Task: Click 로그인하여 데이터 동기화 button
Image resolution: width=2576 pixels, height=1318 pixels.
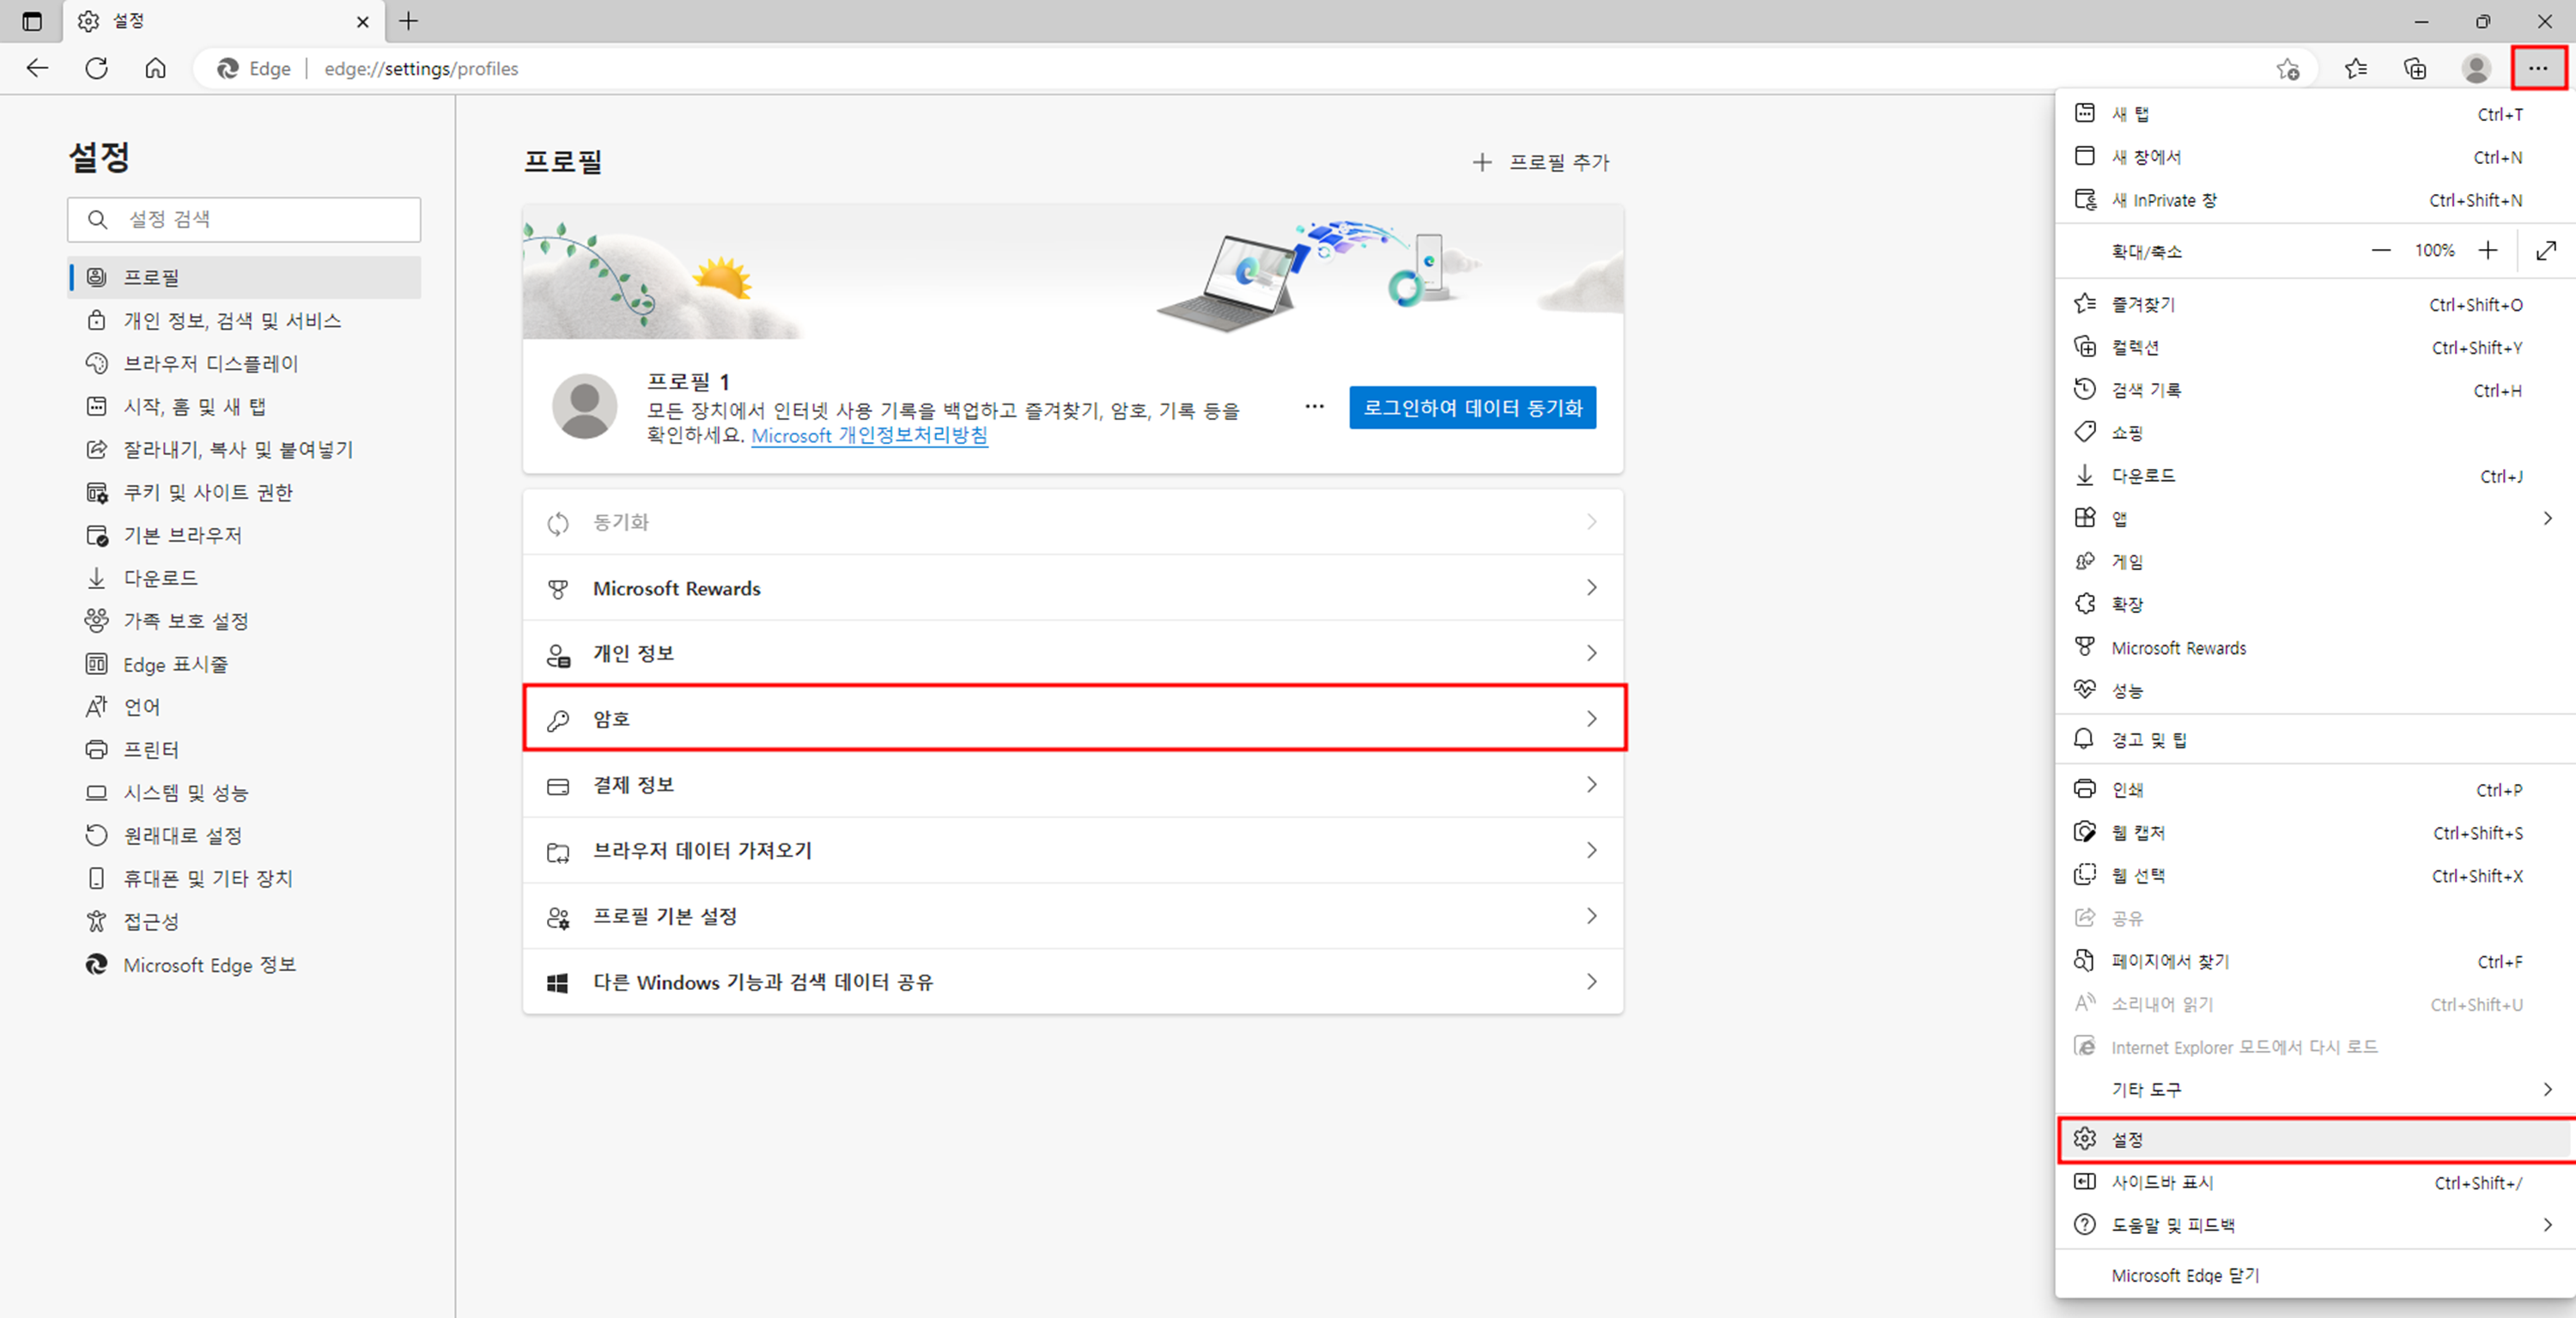Action: 1472,407
